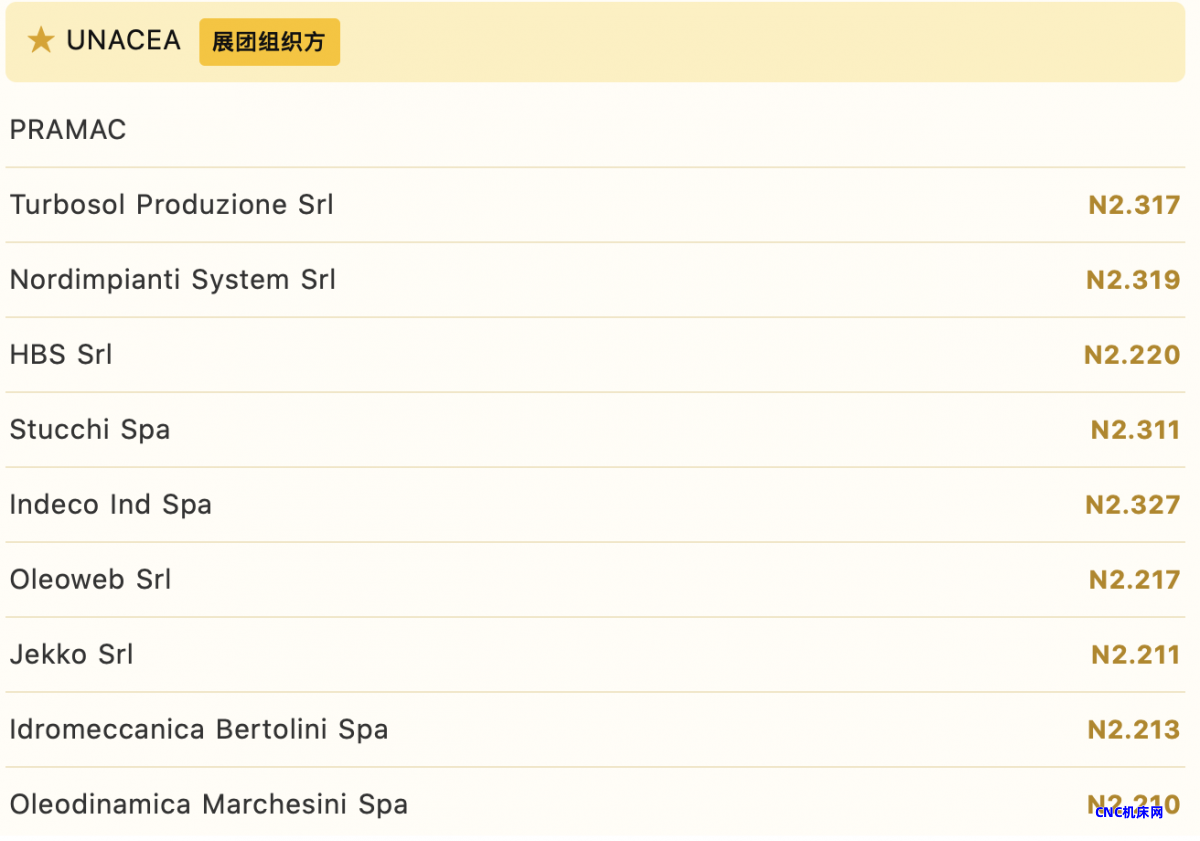Open the Jekko Srl row
1200x841 pixels.
coord(595,655)
